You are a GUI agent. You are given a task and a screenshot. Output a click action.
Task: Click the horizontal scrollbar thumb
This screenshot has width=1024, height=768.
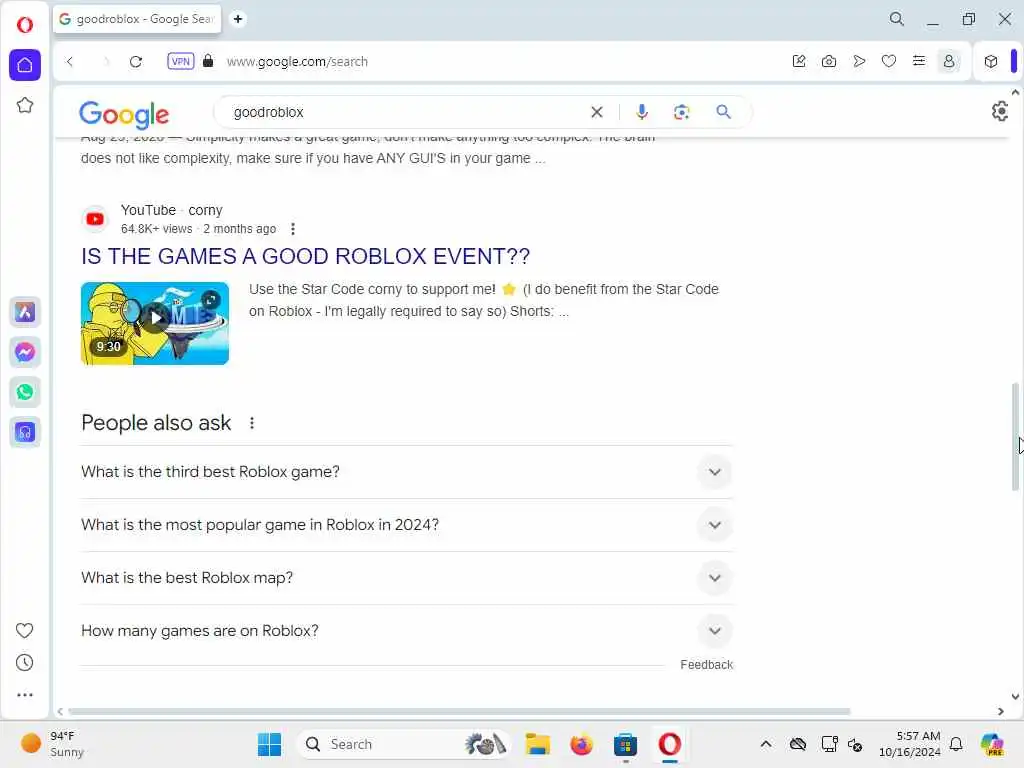pos(459,711)
